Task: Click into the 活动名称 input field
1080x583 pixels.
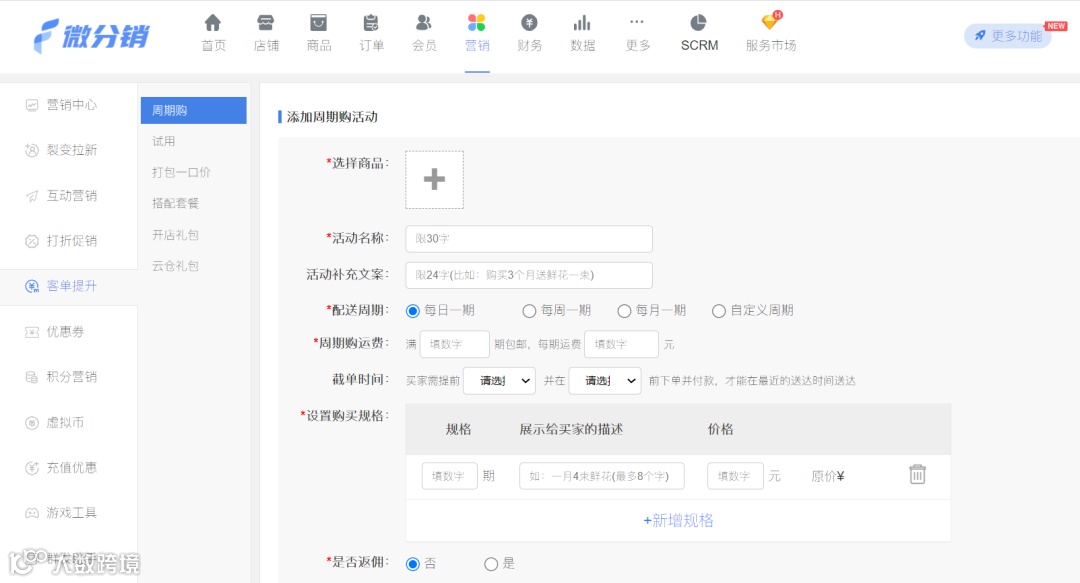Action: pos(528,238)
